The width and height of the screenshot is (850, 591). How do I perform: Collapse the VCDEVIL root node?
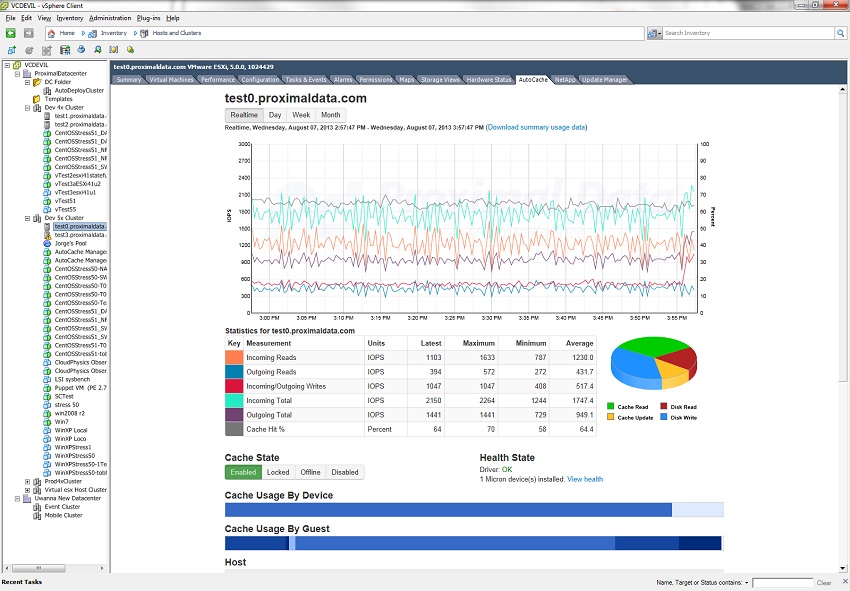(x=8, y=65)
